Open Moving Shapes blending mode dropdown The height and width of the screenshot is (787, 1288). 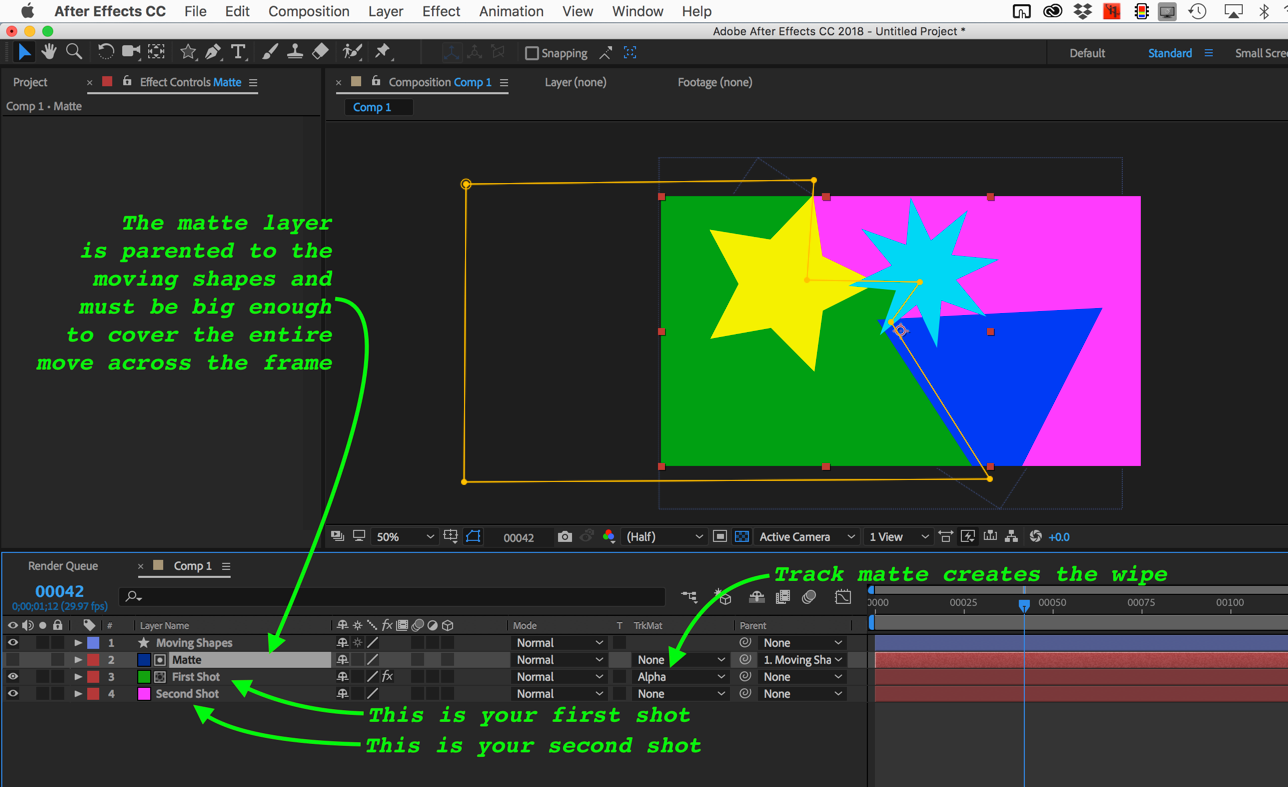(558, 643)
